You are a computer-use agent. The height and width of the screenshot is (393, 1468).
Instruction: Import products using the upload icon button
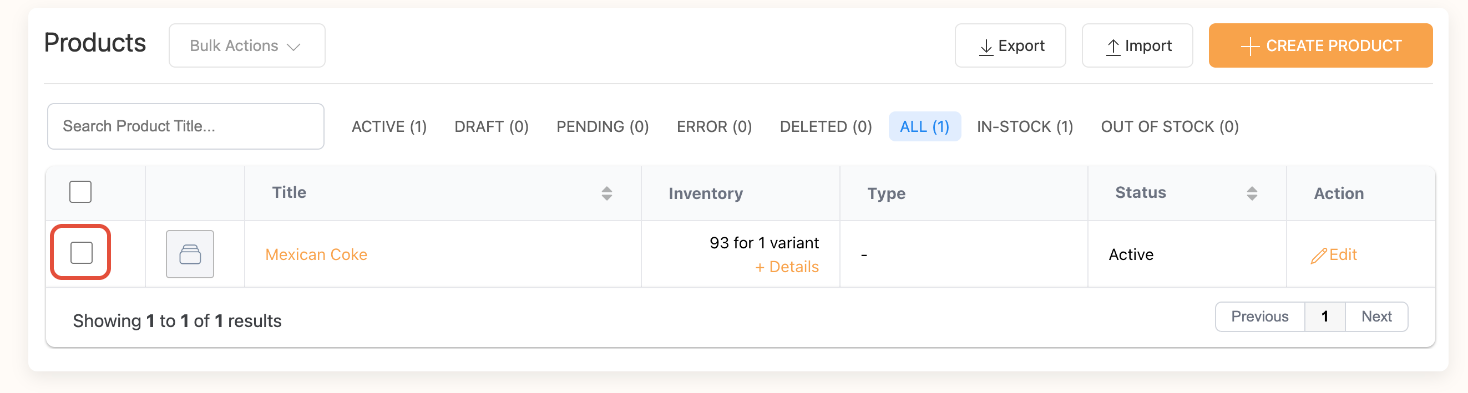(1137, 46)
